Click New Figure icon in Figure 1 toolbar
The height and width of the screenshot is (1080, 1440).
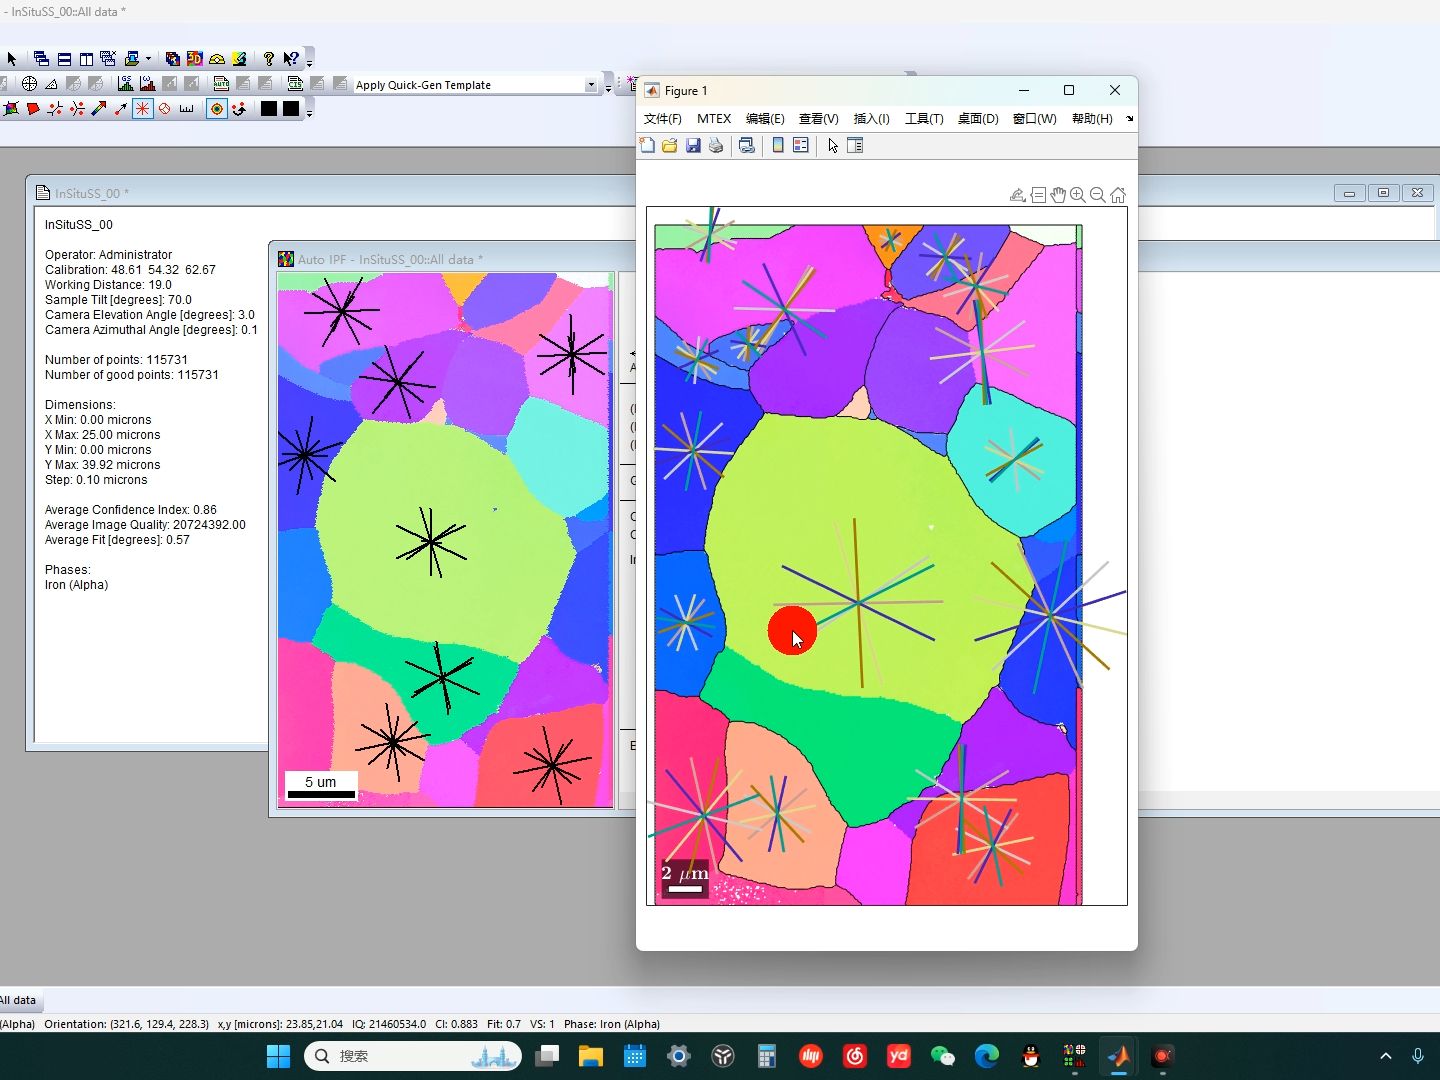[647, 146]
